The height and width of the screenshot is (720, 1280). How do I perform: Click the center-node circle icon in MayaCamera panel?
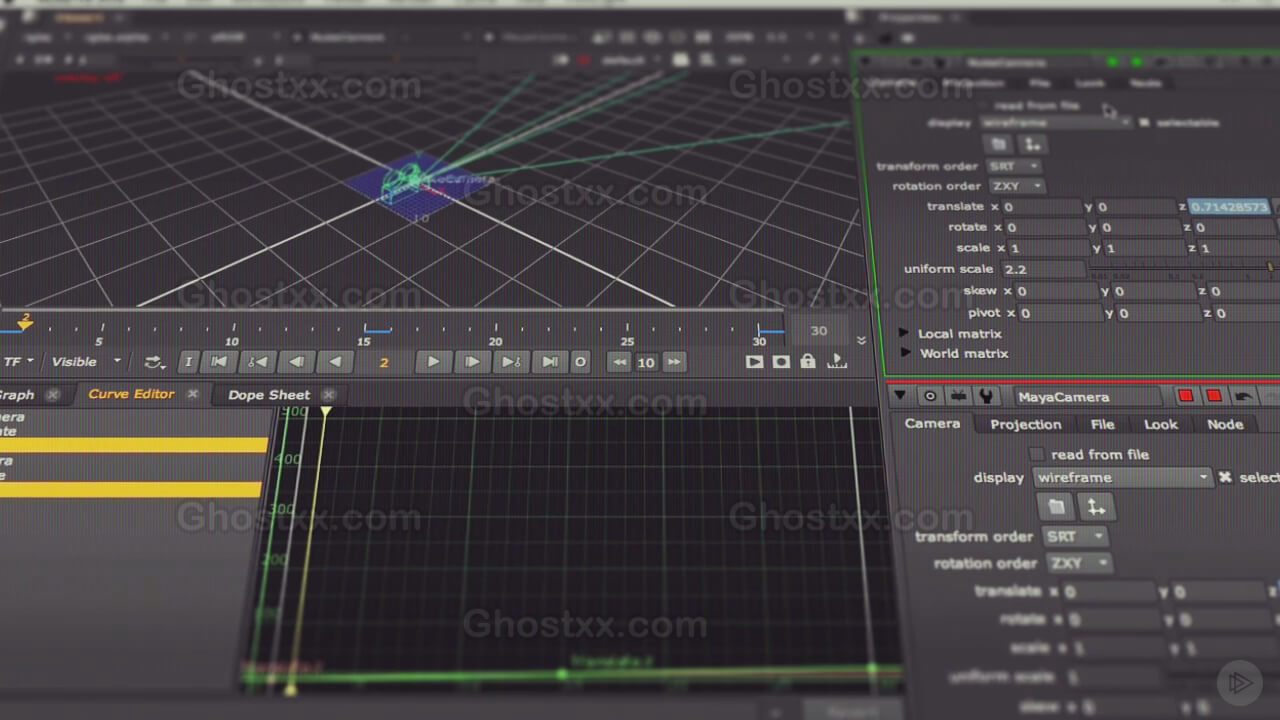(930, 397)
